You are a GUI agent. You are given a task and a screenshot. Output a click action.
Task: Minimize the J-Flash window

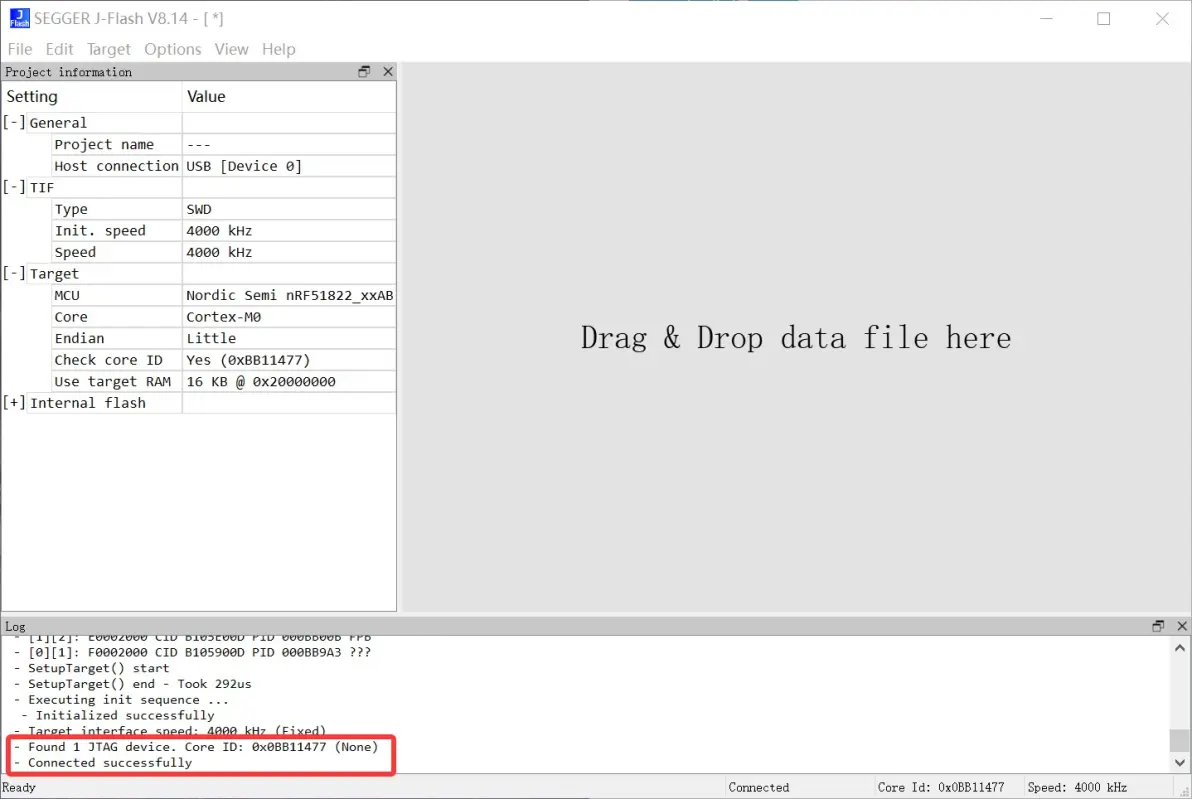coord(1046,18)
